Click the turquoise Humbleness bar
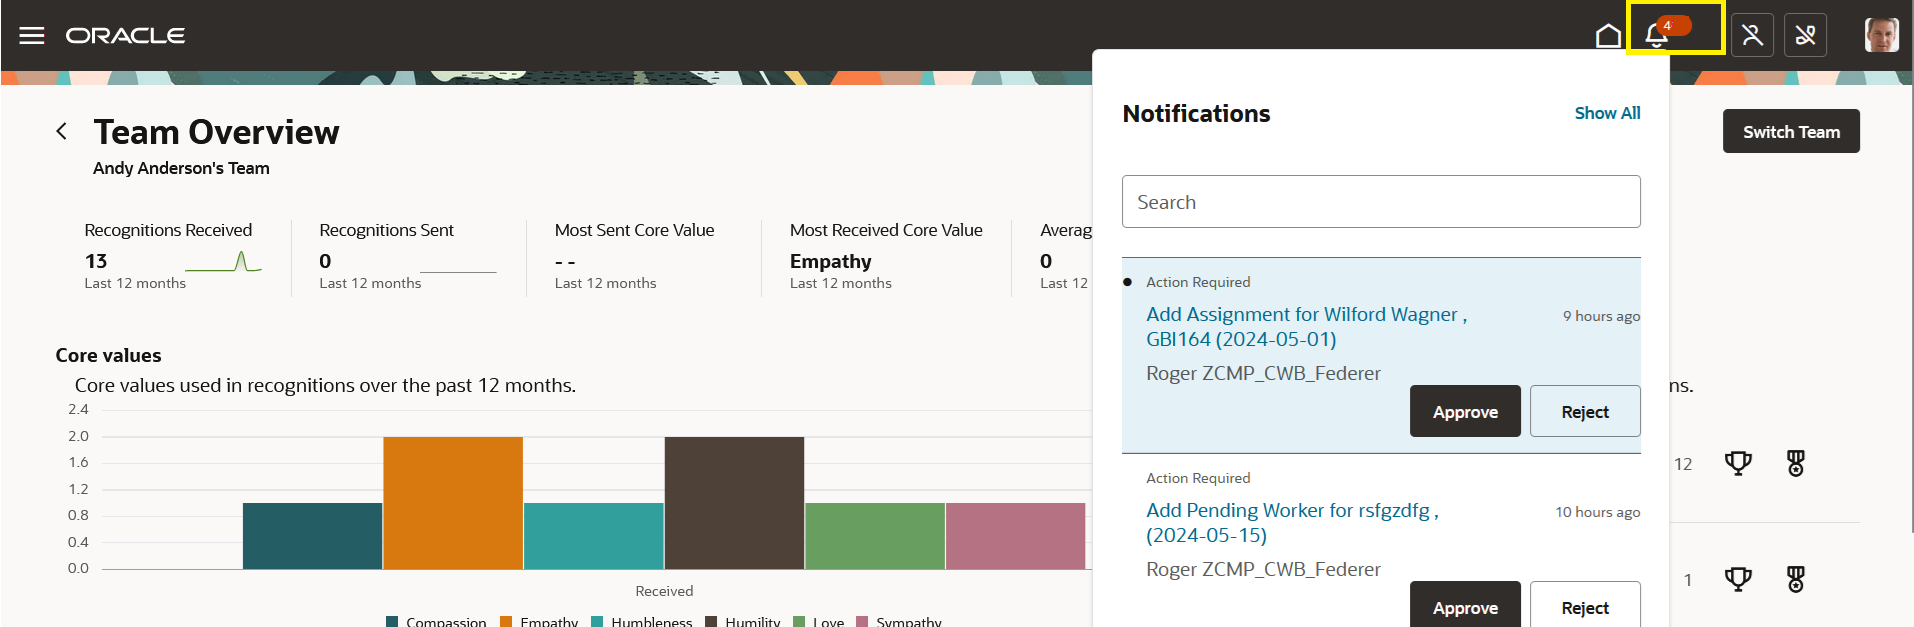The image size is (1914, 627). [593, 536]
